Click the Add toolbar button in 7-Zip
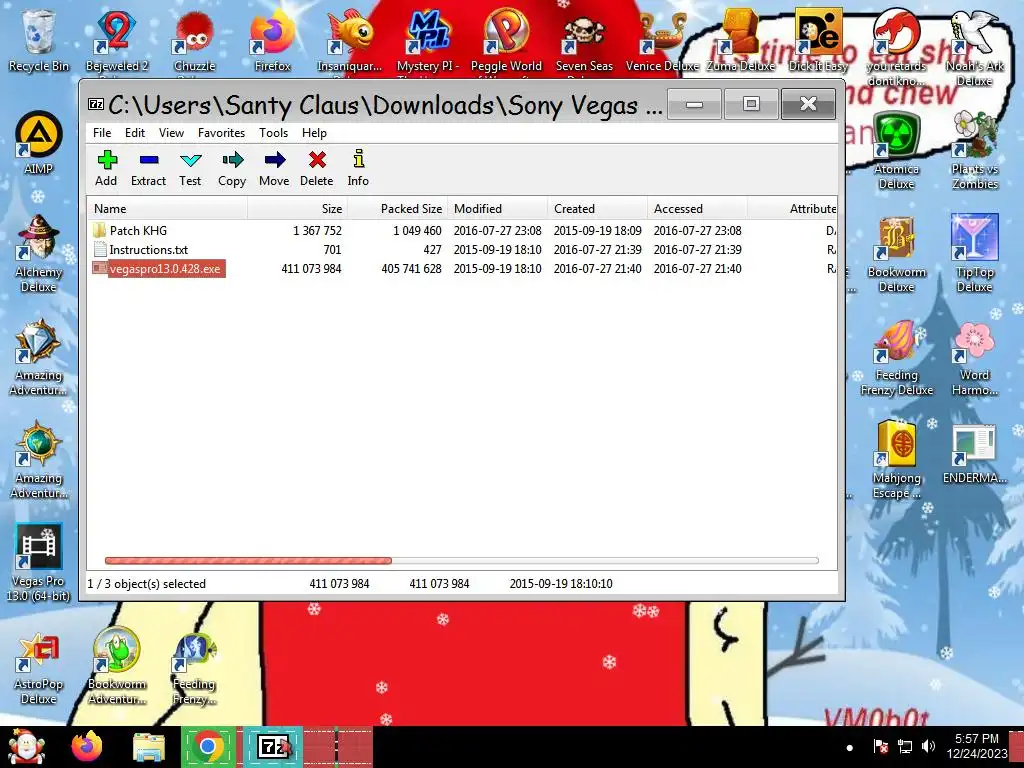 tap(106, 168)
